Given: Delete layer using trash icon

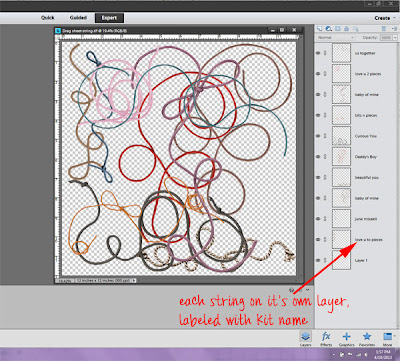Looking at the screenshot, I should coord(384,29).
